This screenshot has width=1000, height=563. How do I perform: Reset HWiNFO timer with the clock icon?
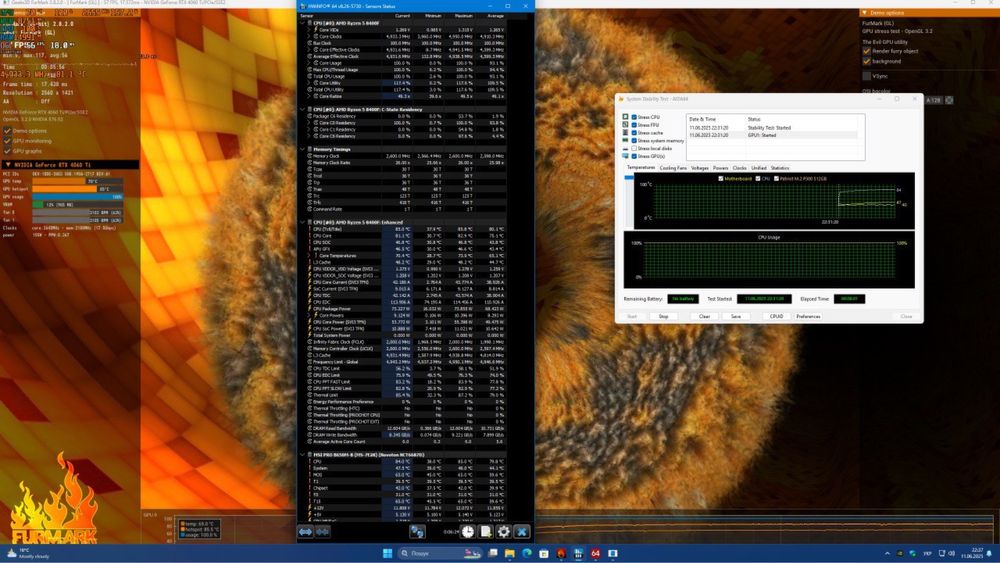pos(467,531)
